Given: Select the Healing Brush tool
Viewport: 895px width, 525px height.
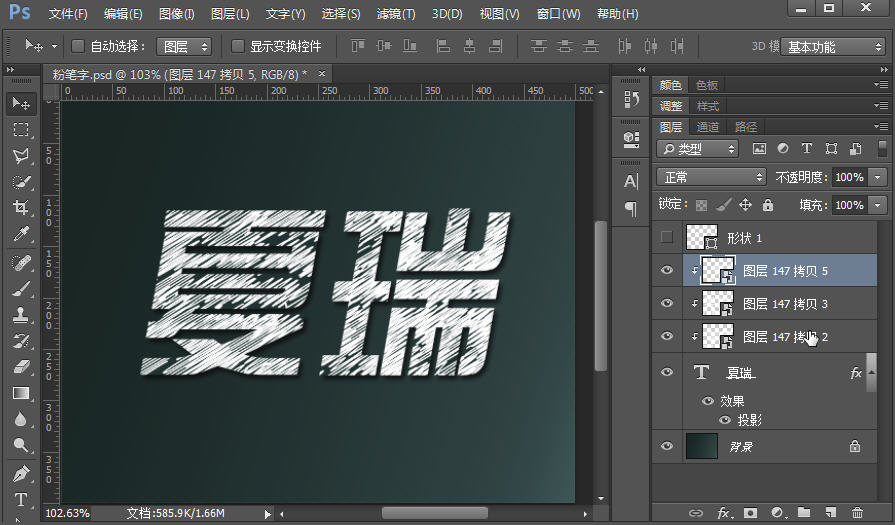Looking at the screenshot, I should 21,263.
